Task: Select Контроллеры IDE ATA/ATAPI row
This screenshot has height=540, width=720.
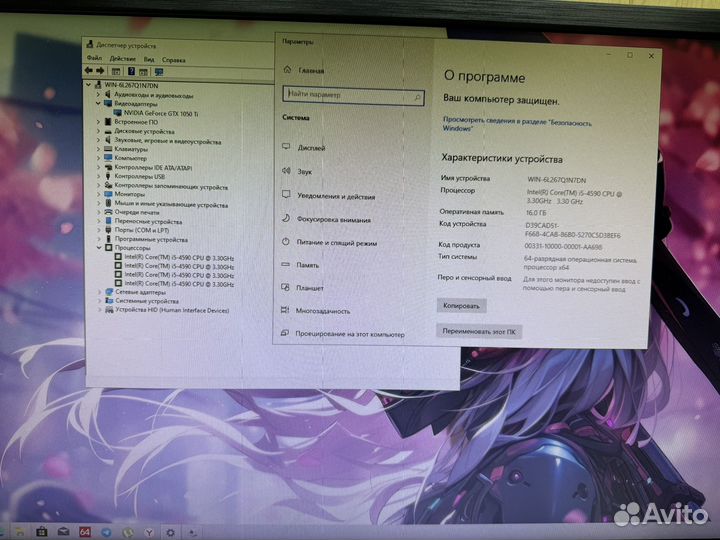Action: (x=148, y=168)
